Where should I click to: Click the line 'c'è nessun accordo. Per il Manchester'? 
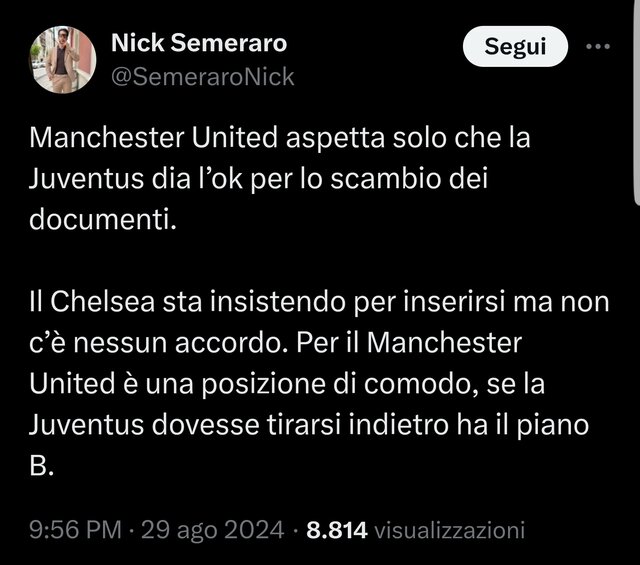[x=276, y=343]
